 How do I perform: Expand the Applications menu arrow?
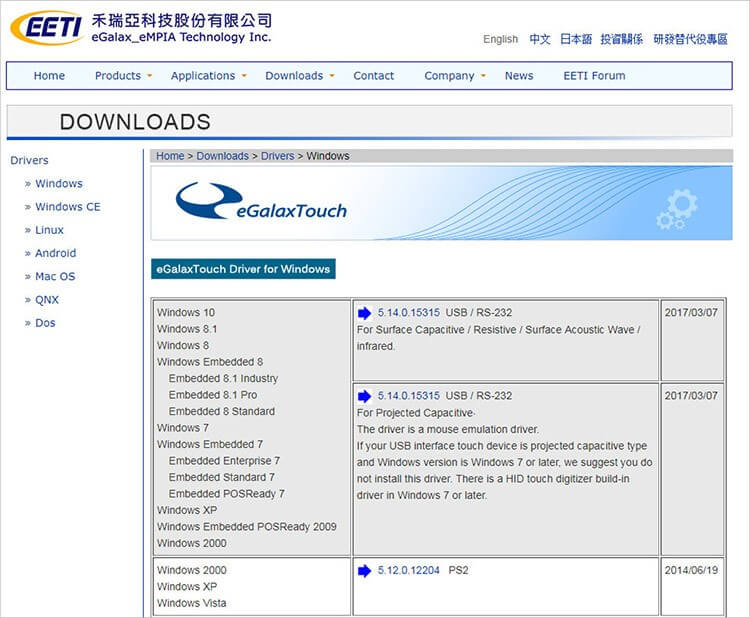coord(244,76)
